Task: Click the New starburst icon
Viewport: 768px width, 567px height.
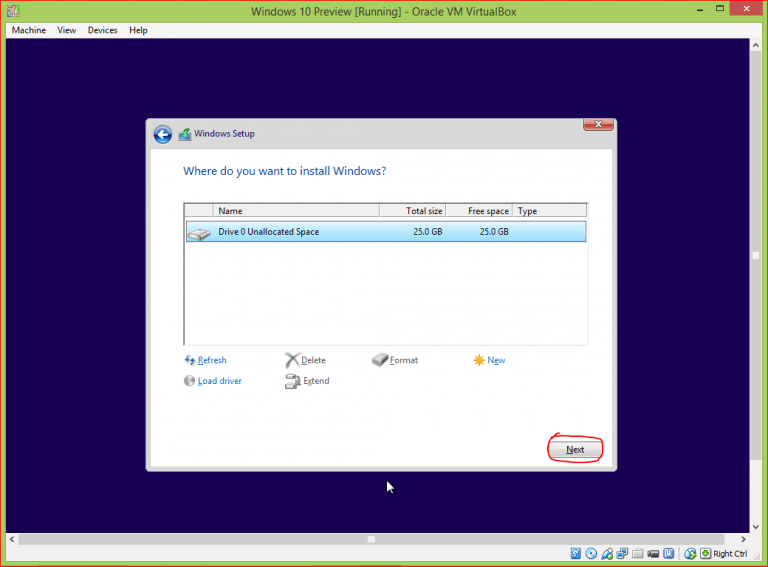Action: pos(479,360)
